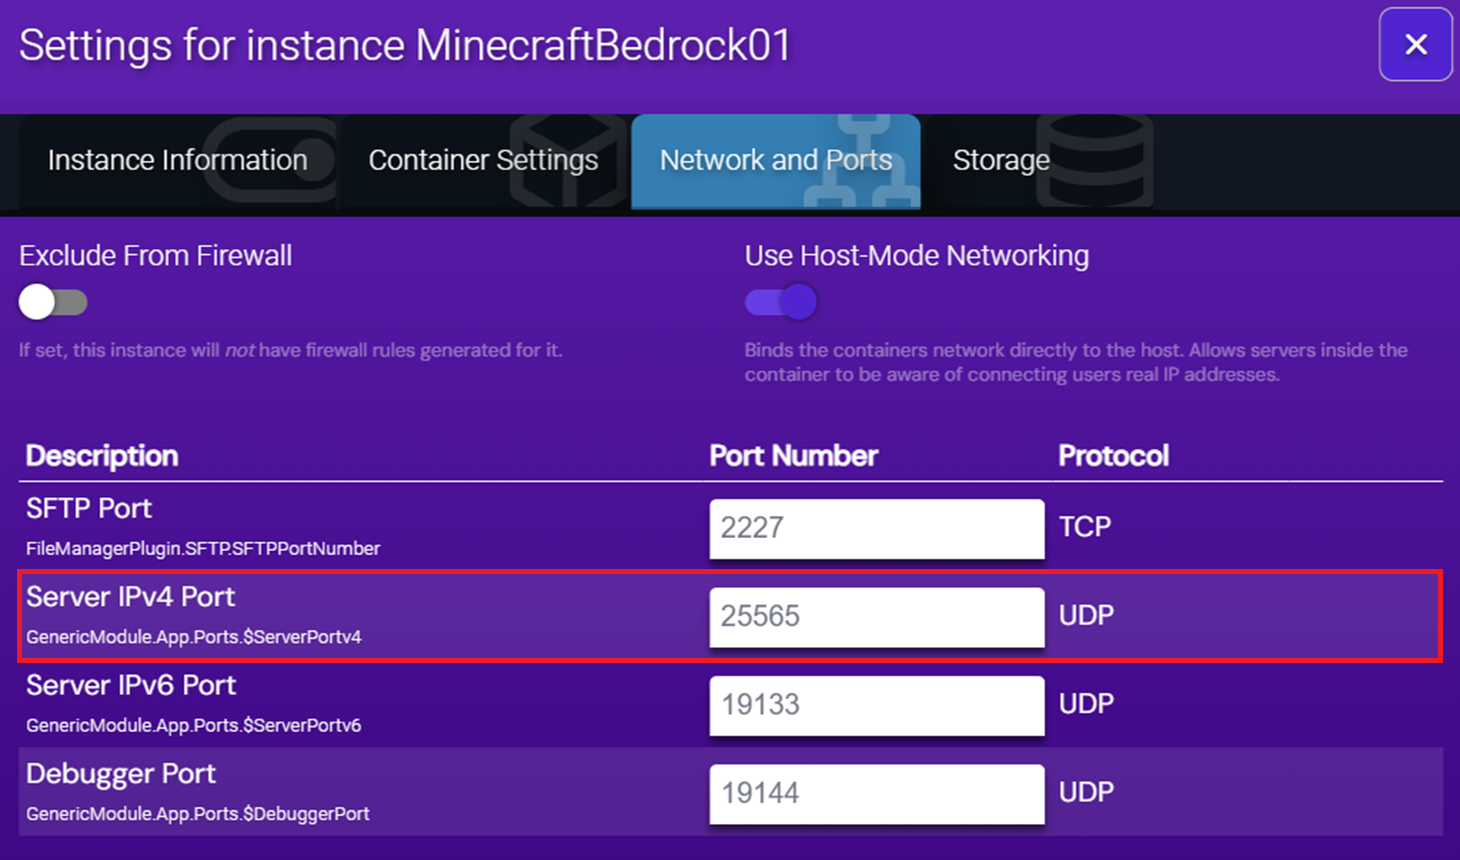Click the FileManagerPlugin.SFTP.SFTPPortNumber setting name

coord(202,548)
